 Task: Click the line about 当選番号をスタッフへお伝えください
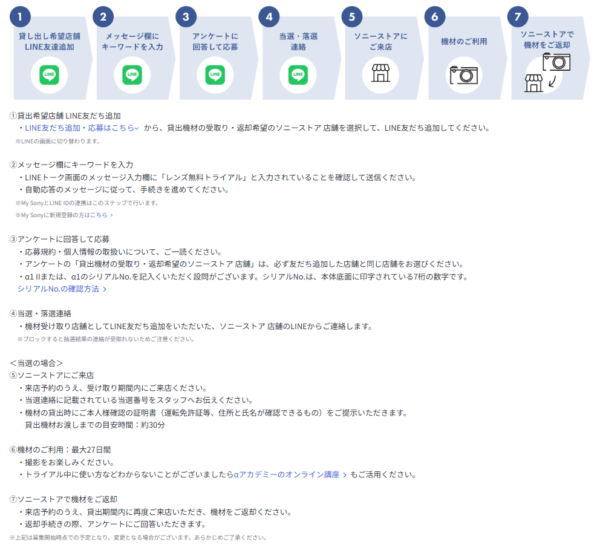coord(136,400)
